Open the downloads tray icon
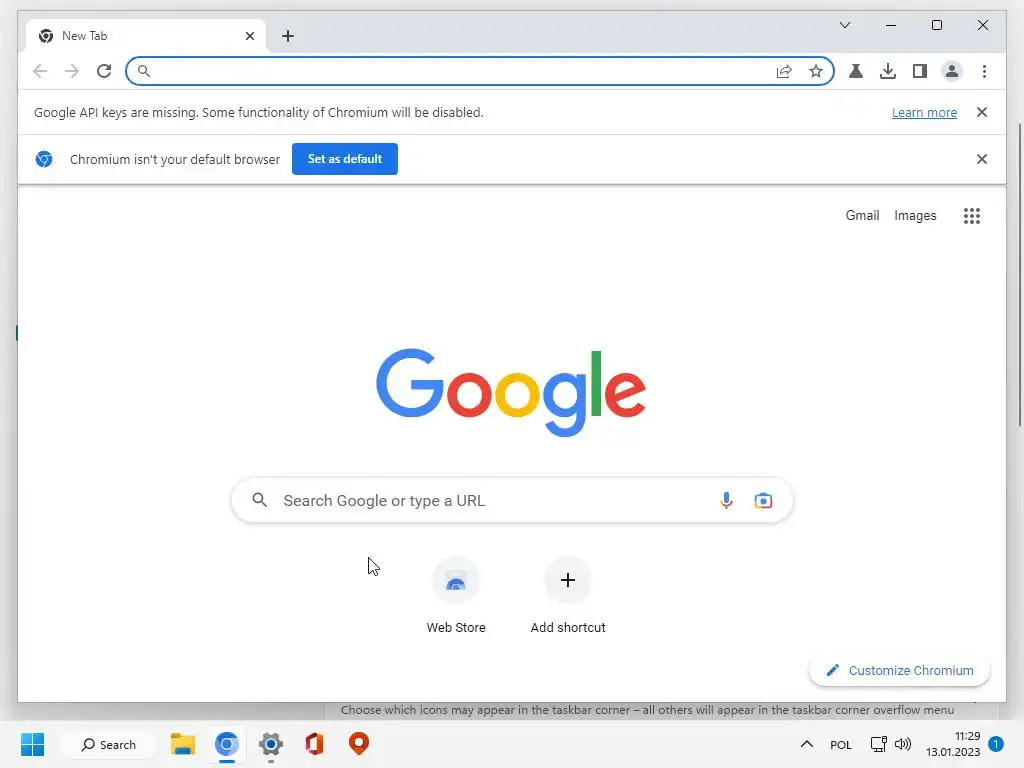The image size is (1024, 768). [888, 71]
